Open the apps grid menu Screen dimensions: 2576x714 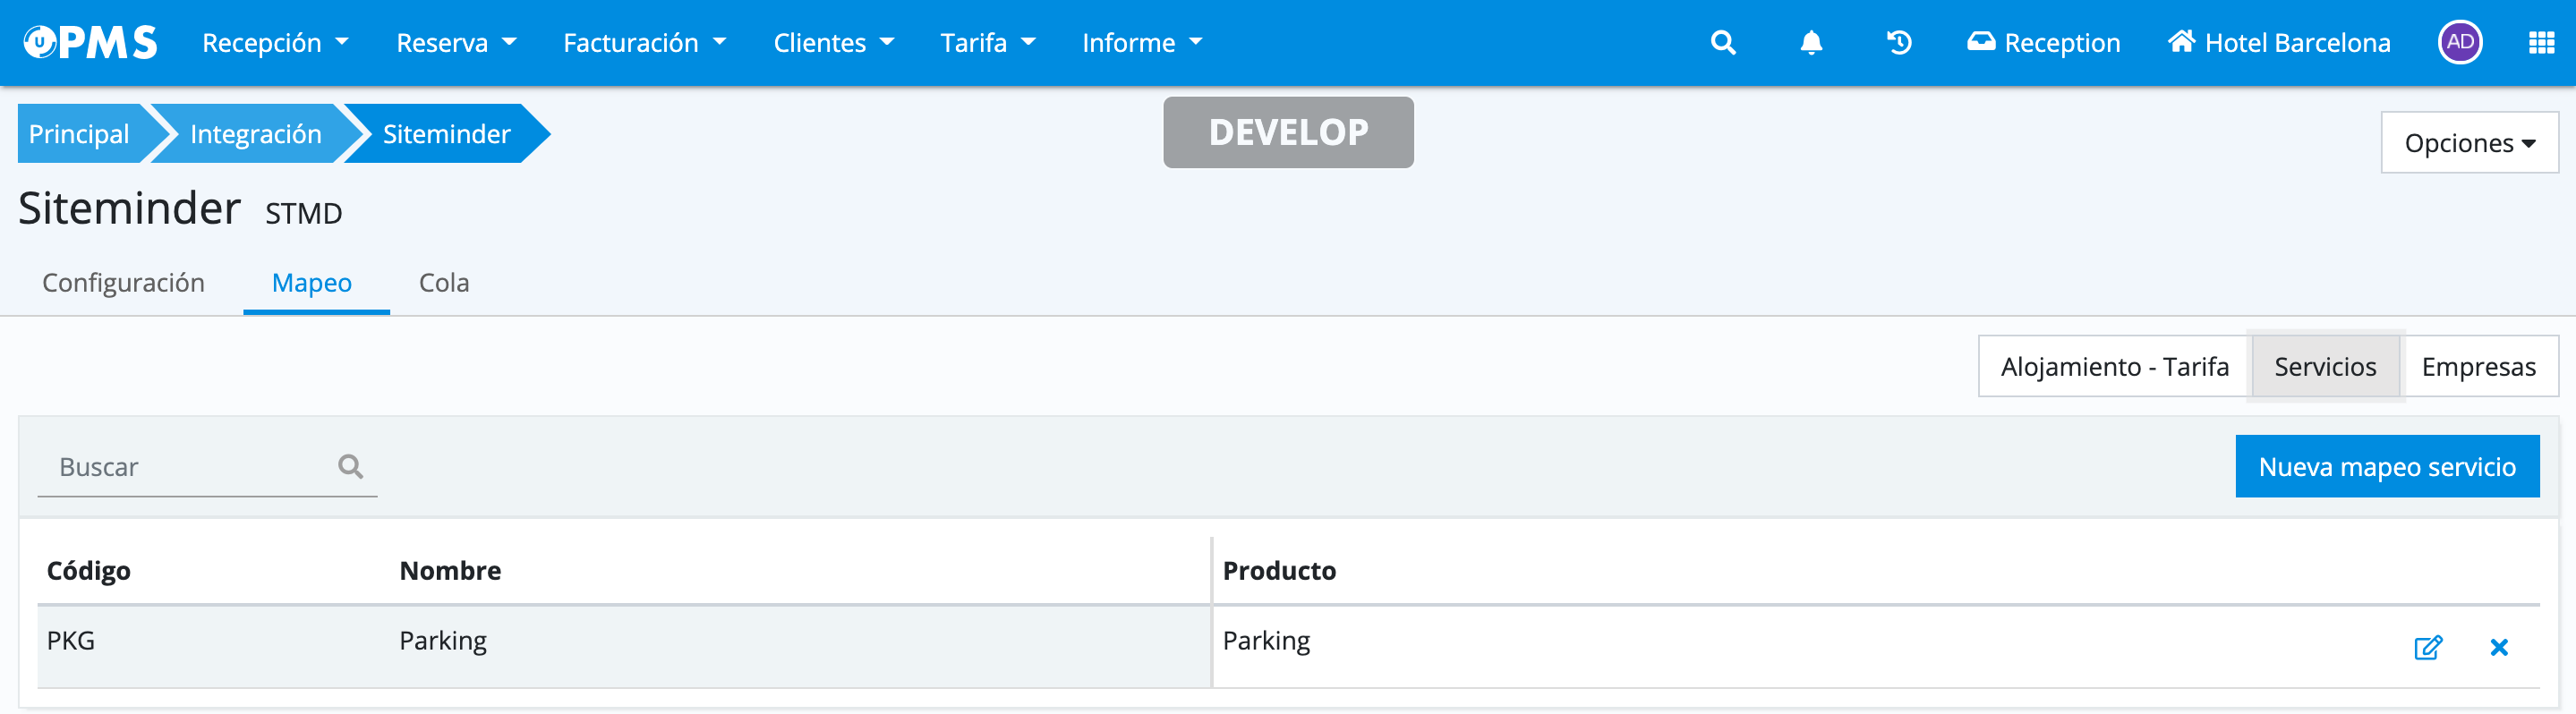[x=2540, y=43]
